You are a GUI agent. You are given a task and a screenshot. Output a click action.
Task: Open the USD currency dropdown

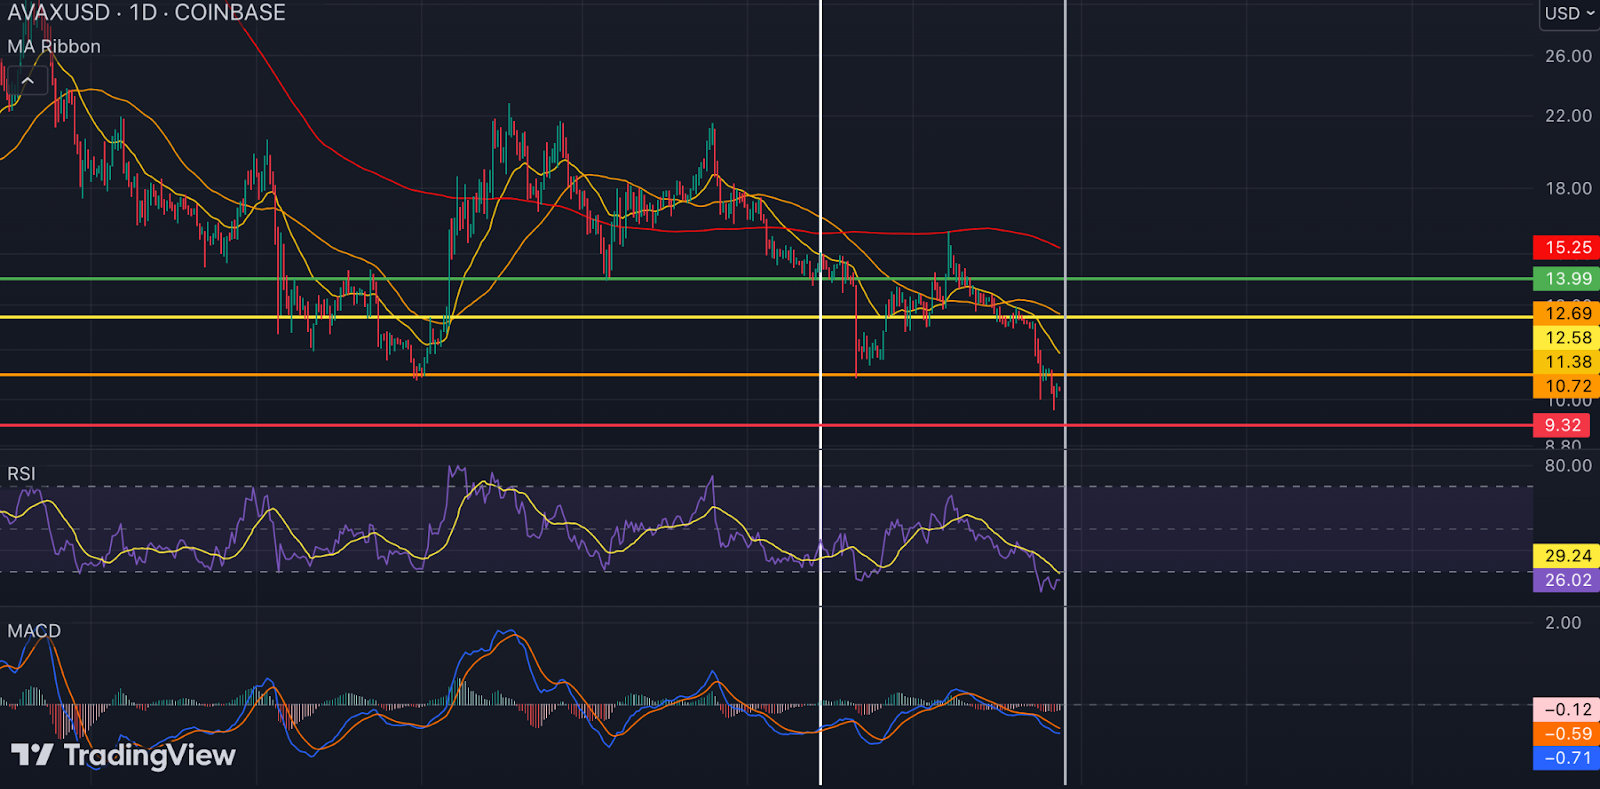[1569, 13]
